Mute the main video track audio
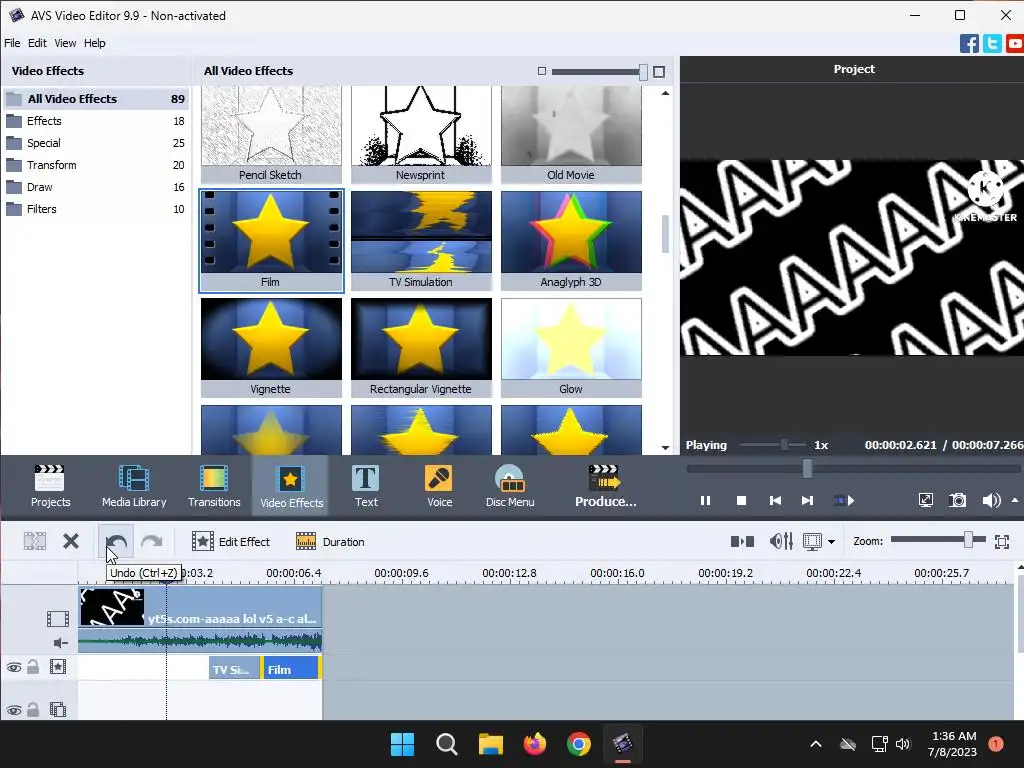This screenshot has height=768, width=1024. (x=60, y=643)
